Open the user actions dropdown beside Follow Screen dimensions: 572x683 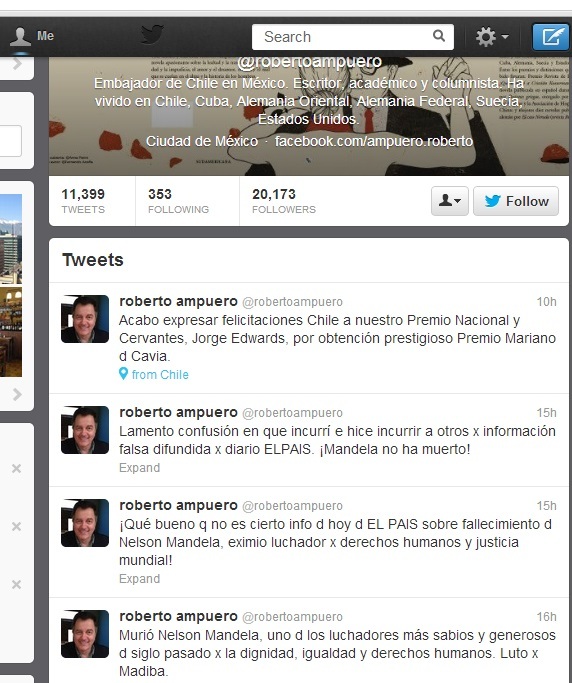(450, 201)
